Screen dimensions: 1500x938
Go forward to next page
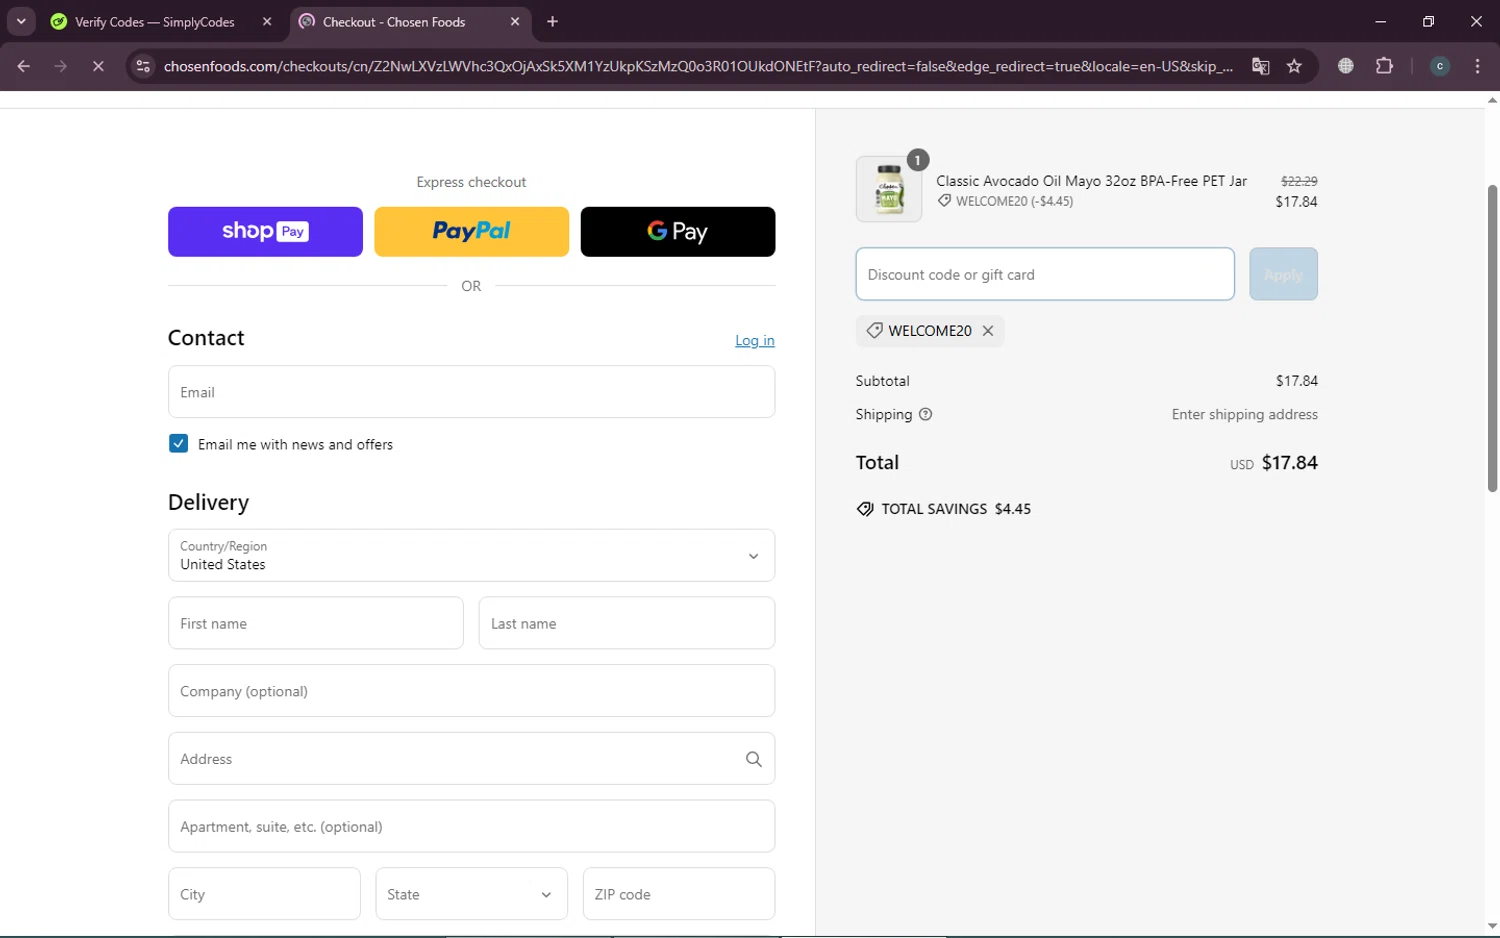(x=61, y=66)
